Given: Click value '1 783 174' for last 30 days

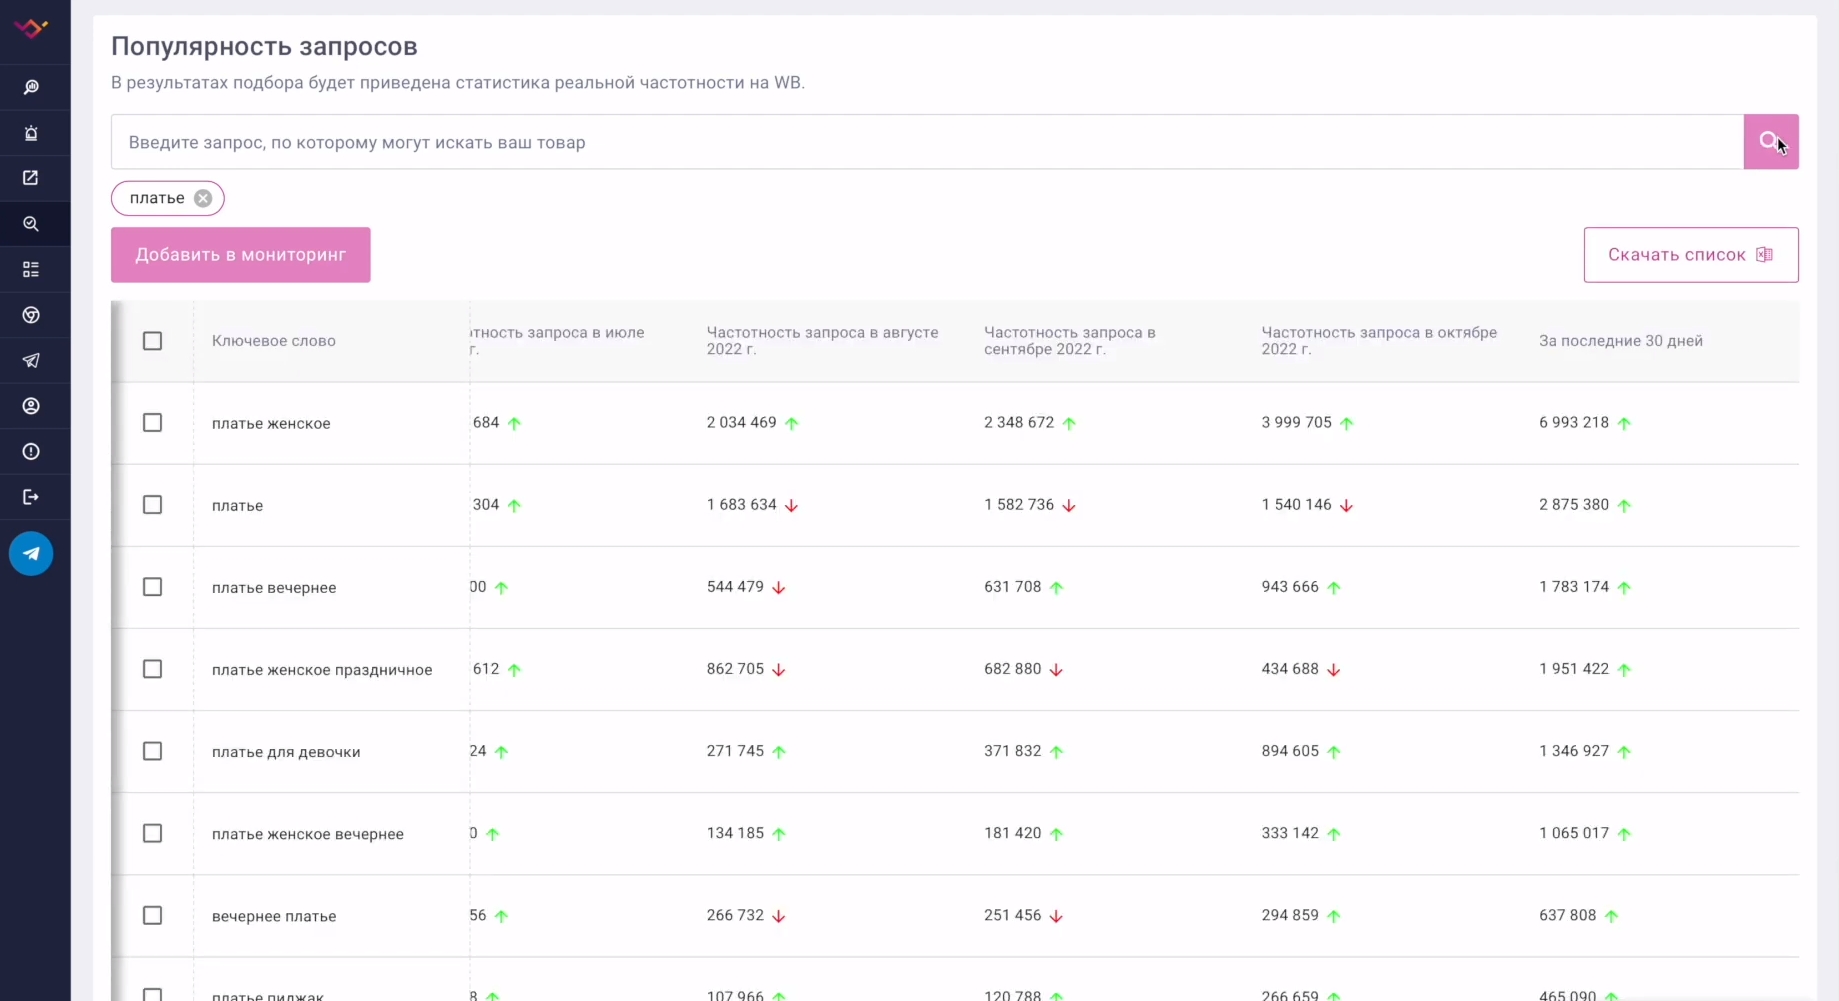Looking at the screenshot, I should point(1574,587).
